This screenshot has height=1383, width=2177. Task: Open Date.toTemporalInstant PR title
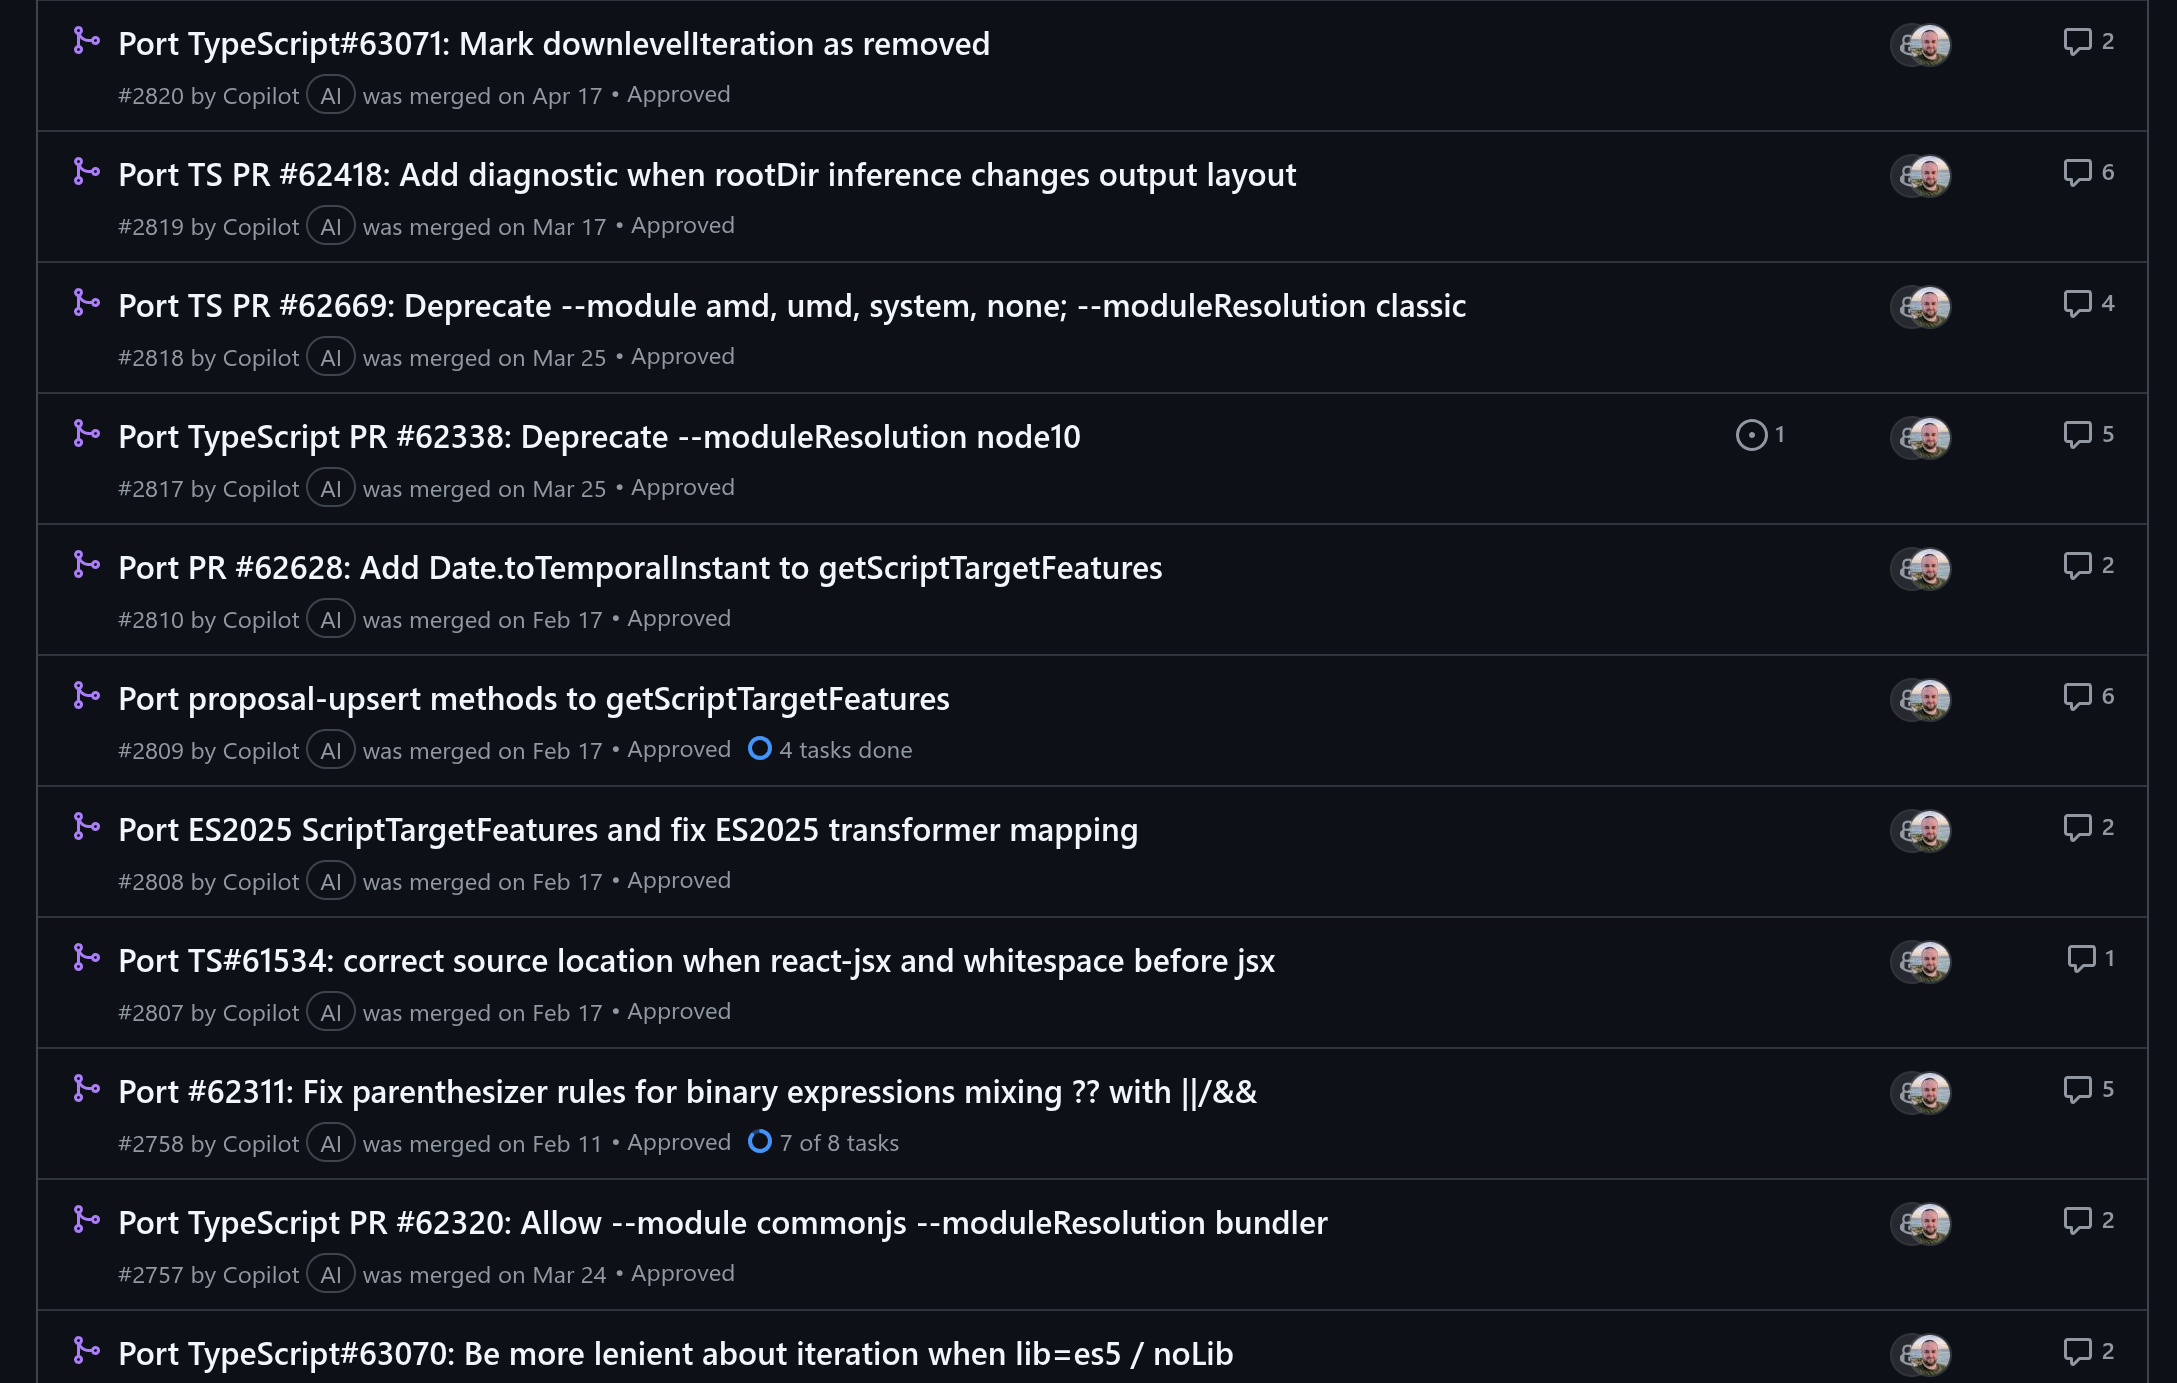640,568
